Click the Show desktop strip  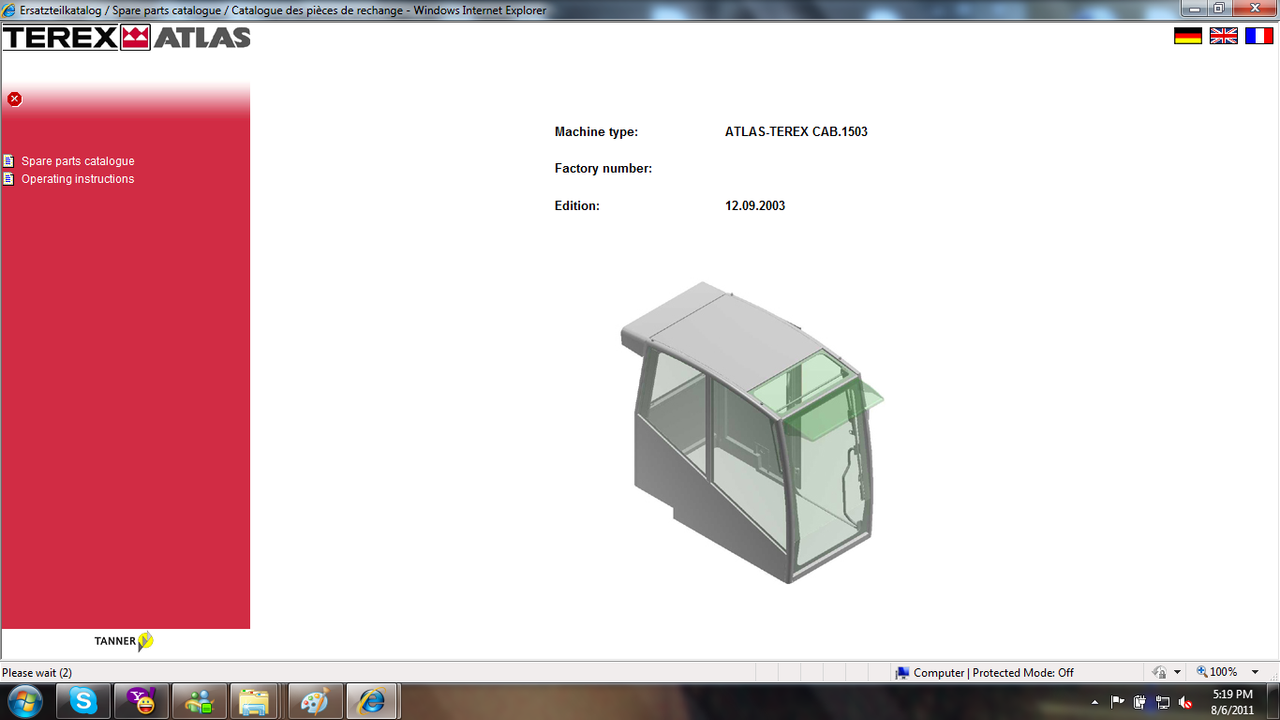(x=1273, y=702)
